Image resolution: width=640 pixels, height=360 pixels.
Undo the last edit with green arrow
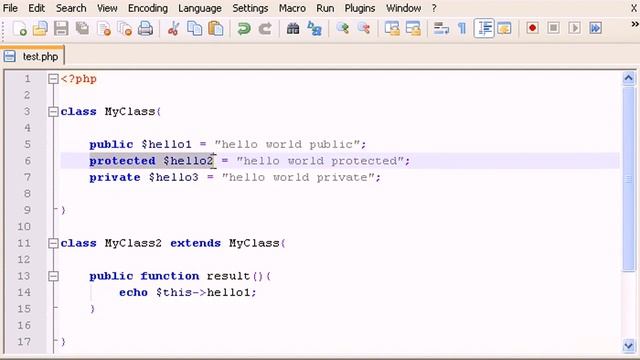coord(244,29)
